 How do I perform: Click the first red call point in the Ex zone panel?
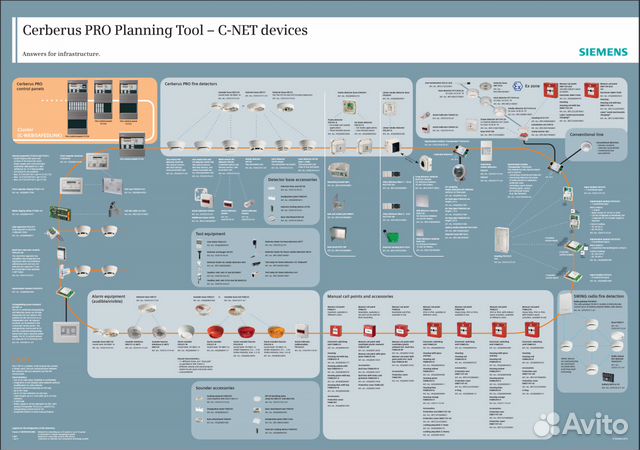tap(550, 90)
